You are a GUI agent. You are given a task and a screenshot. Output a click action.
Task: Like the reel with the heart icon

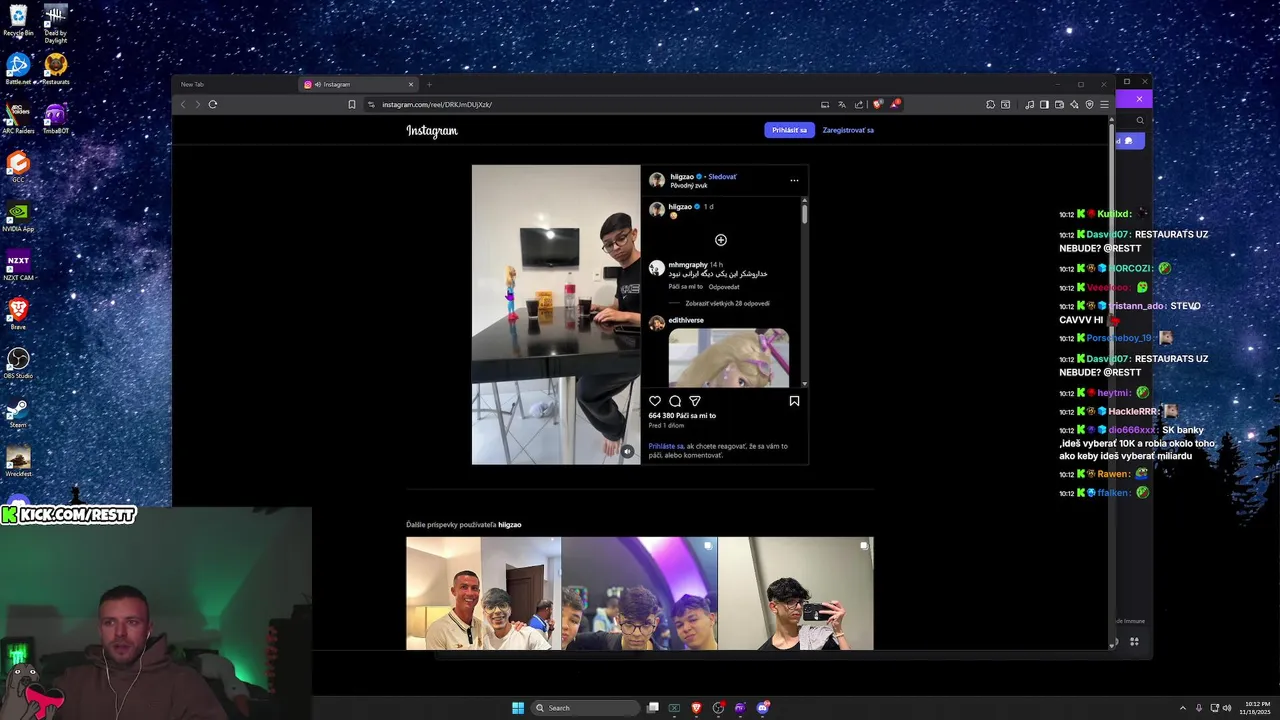655,401
